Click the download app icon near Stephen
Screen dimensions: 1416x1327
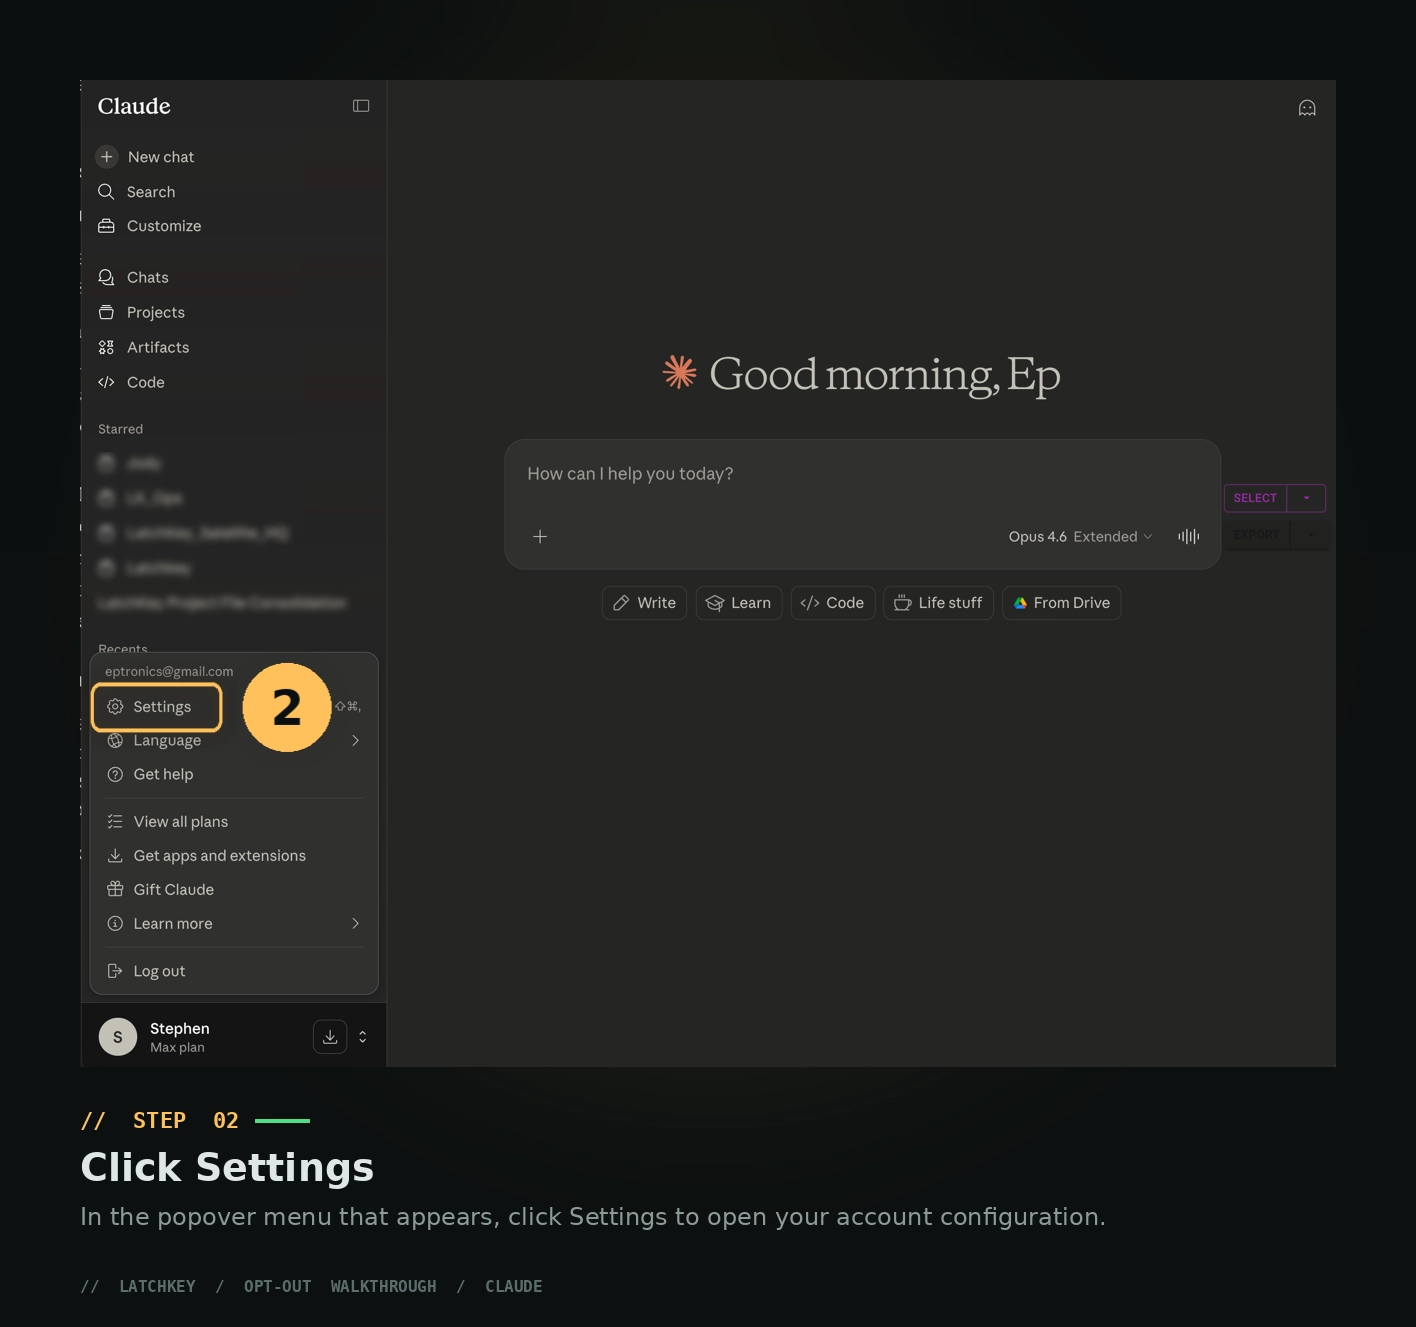330,1037
